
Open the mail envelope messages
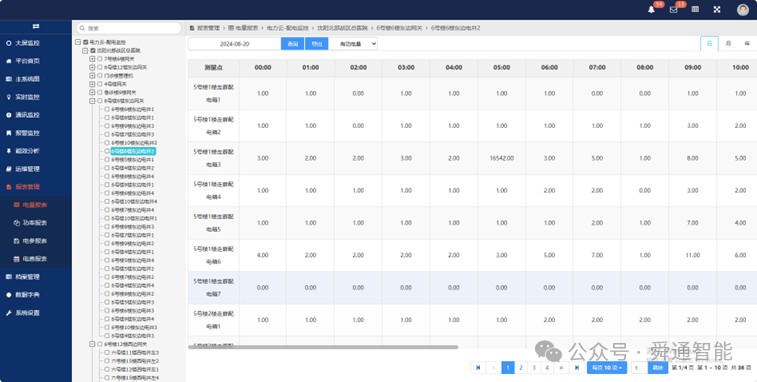click(x=673, y=10)
